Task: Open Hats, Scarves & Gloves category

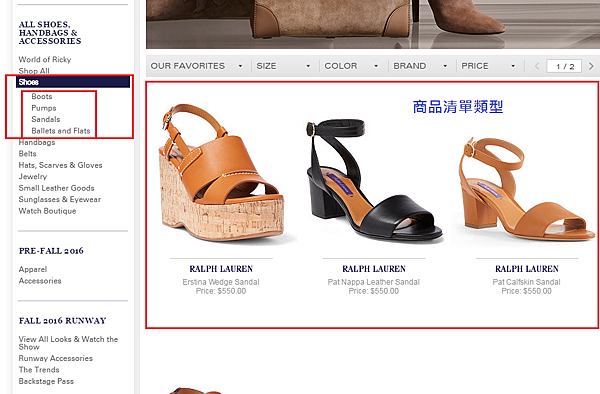Action: coord(60,165)
